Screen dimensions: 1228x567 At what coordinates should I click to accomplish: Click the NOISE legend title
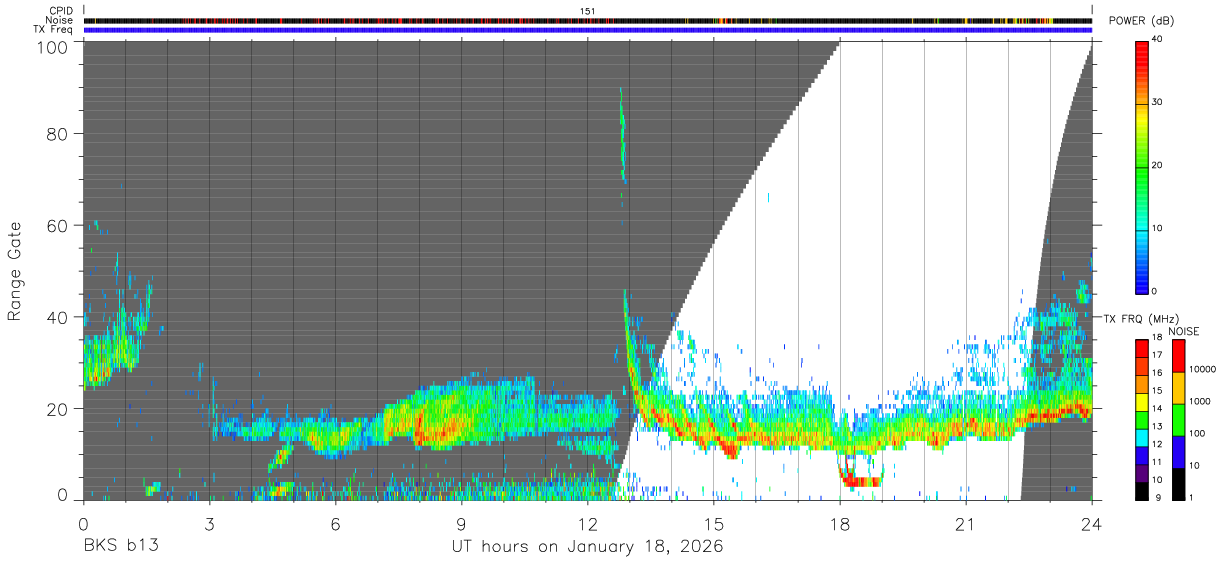(x=1184, y=331)
